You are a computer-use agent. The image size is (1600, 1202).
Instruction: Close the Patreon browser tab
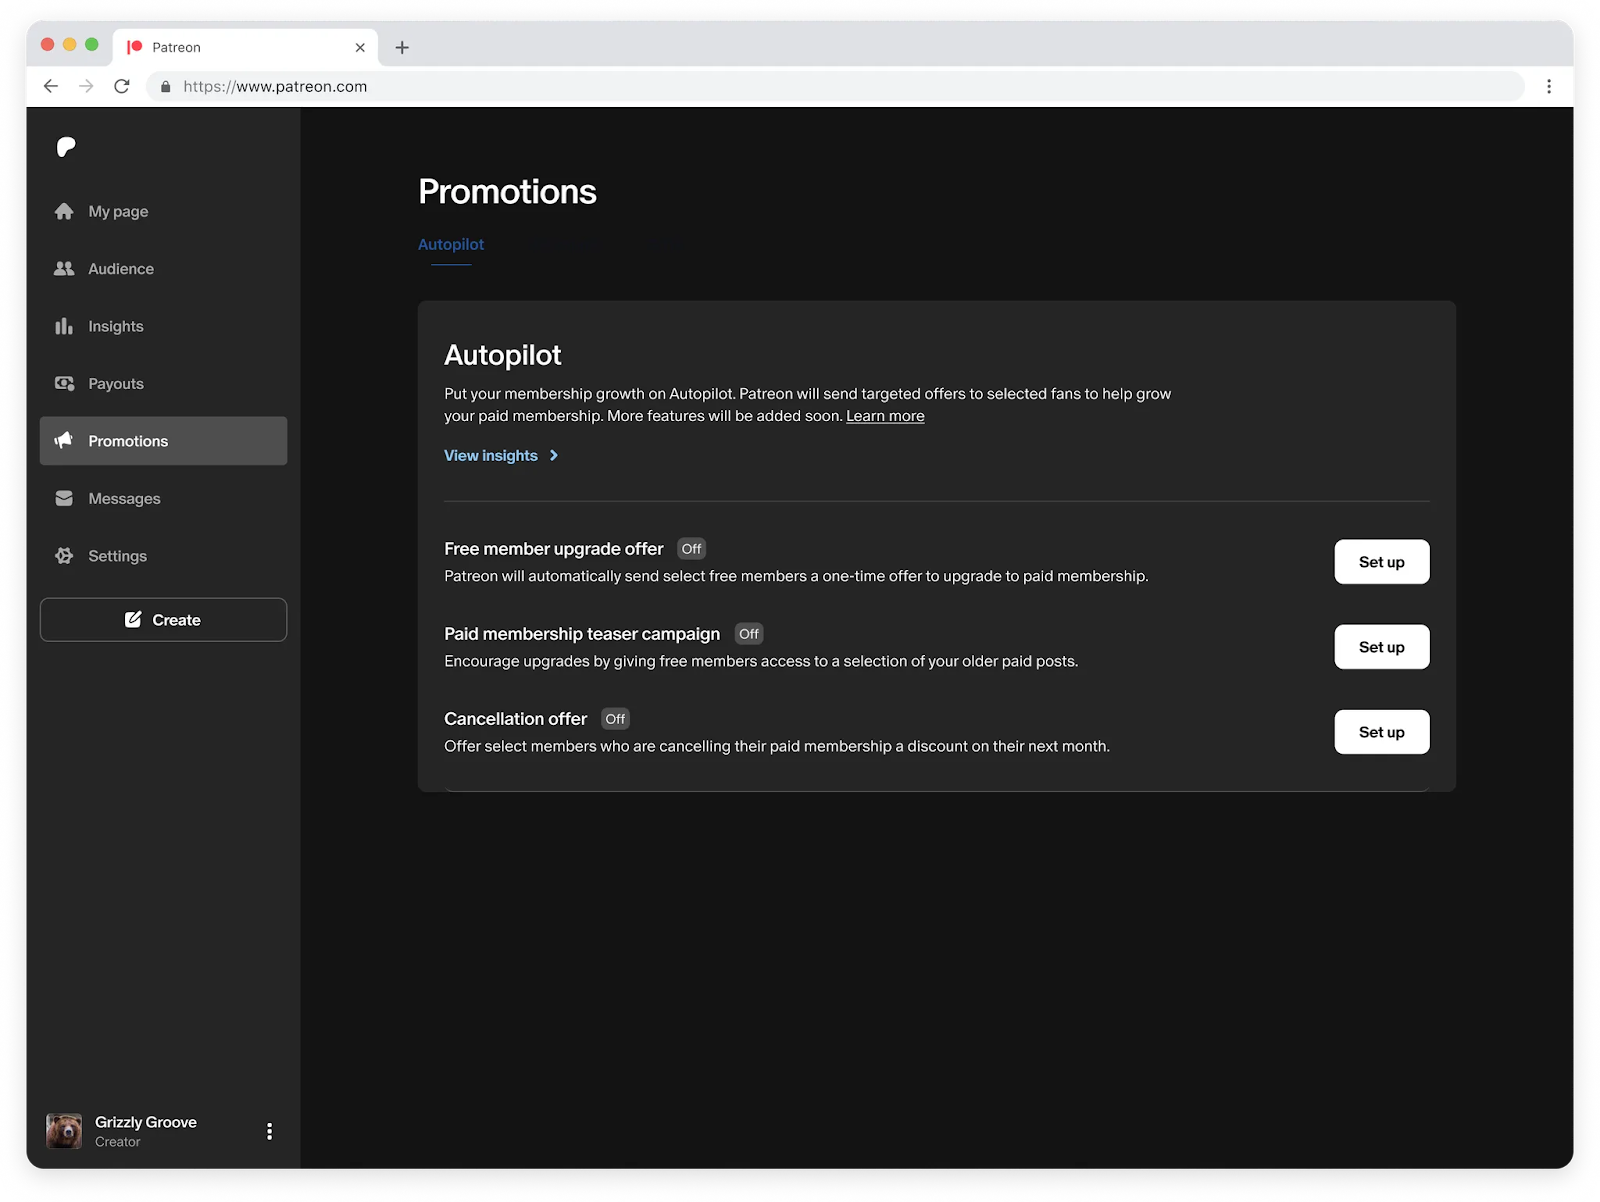point(360,47)
